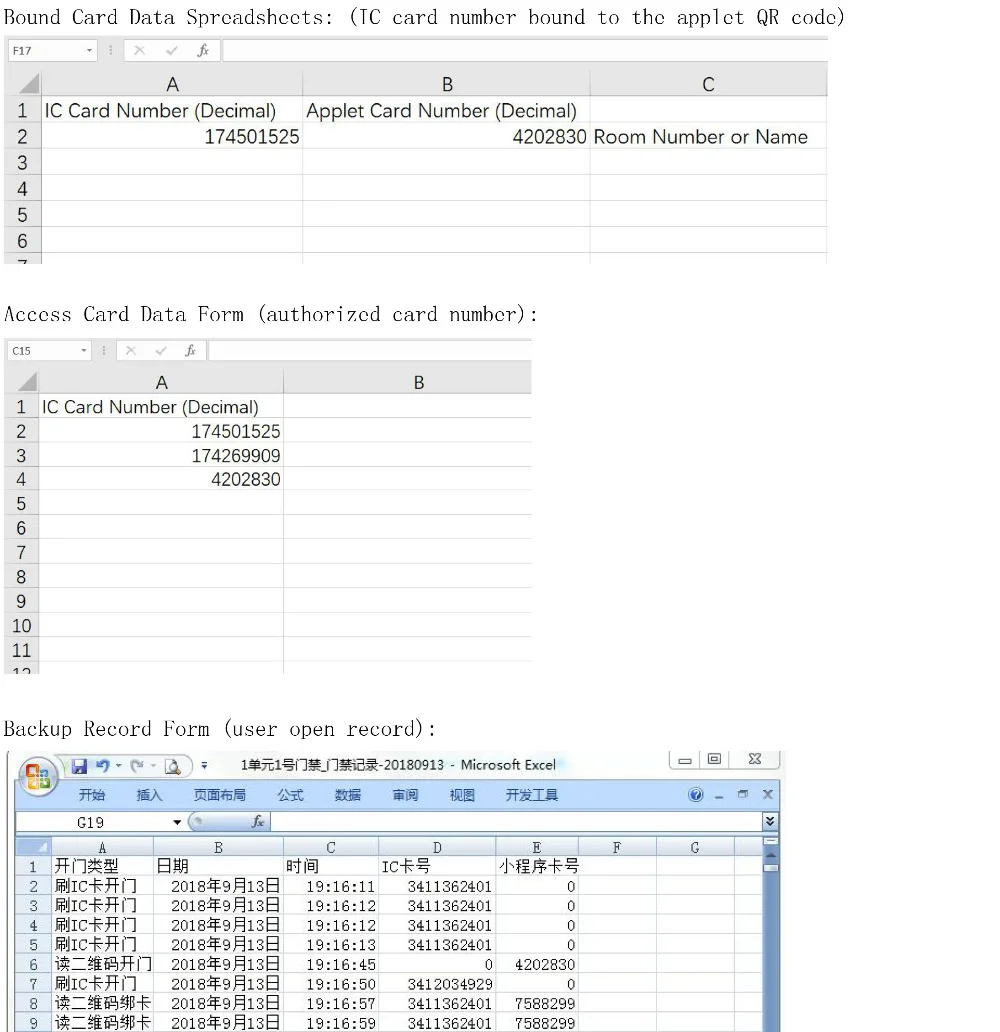Open the C15 name box dropdown

click(84, 351)
